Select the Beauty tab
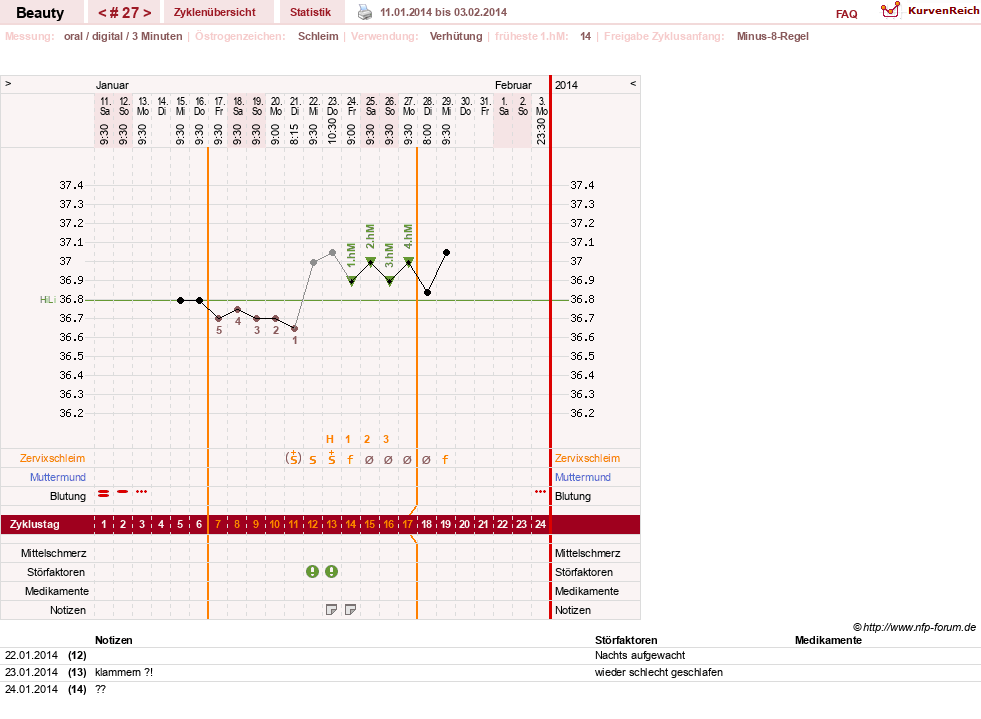The width and height of the screenshot is (981, 719). (x=40, y=13)
